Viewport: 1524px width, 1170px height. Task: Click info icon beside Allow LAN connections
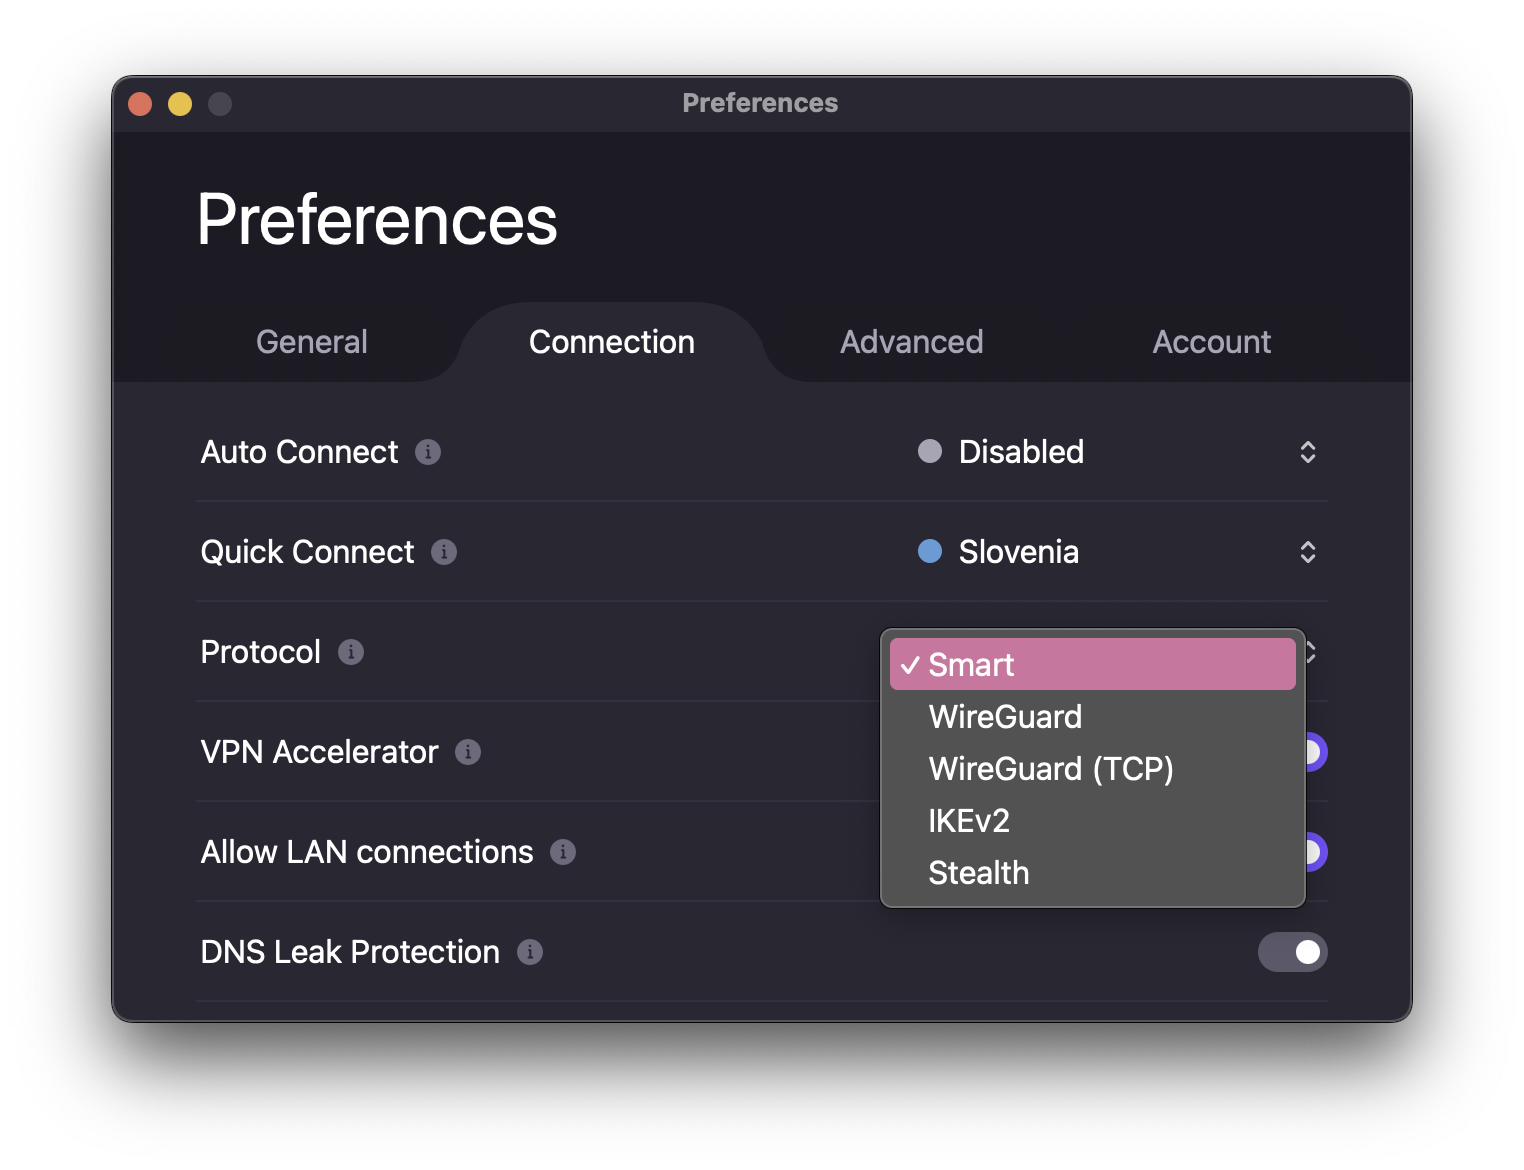[563, 852]
